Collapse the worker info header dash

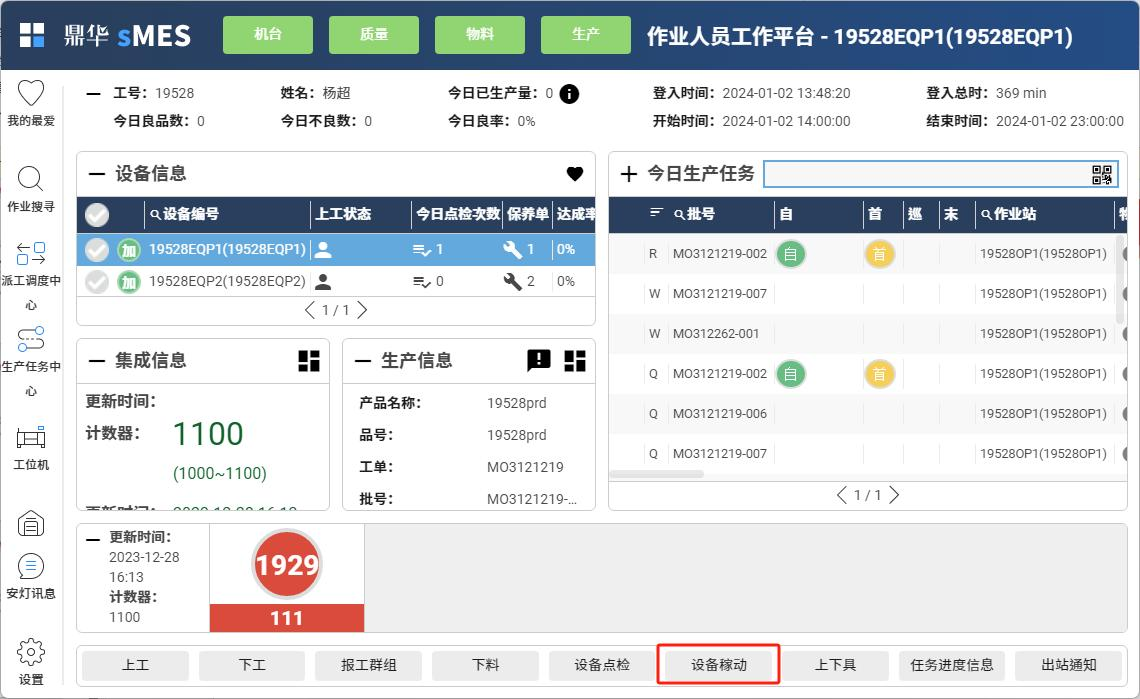93,94
